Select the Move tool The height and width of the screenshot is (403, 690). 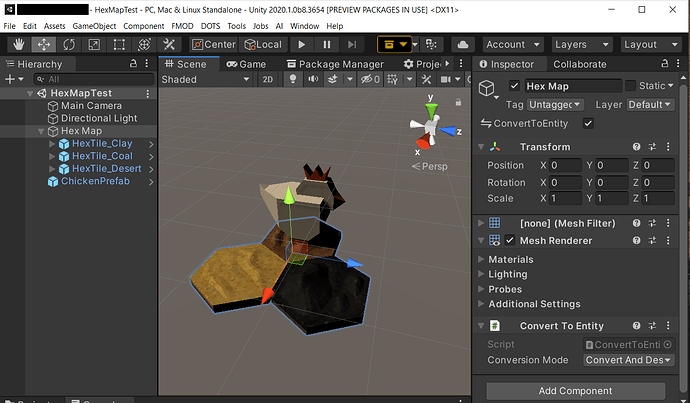pos(44,44)
